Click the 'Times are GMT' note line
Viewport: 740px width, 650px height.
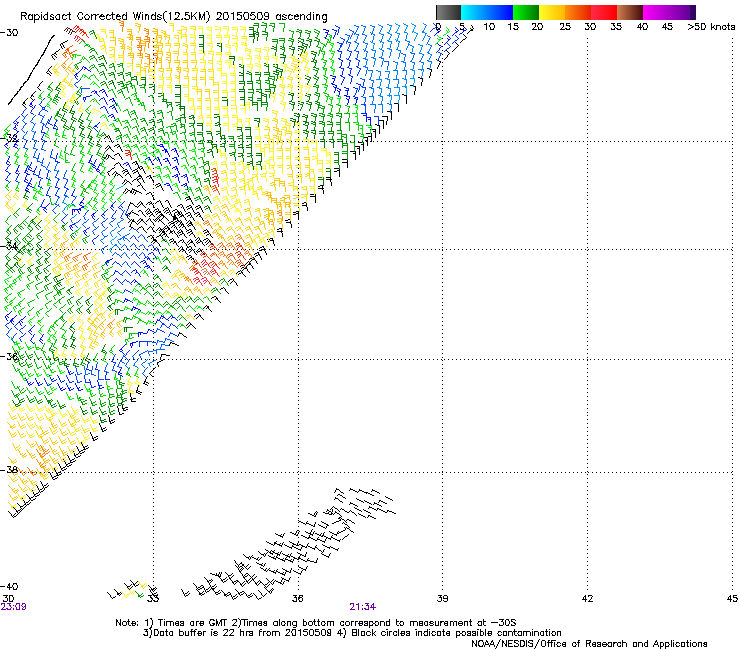click(x=316, y=623)
